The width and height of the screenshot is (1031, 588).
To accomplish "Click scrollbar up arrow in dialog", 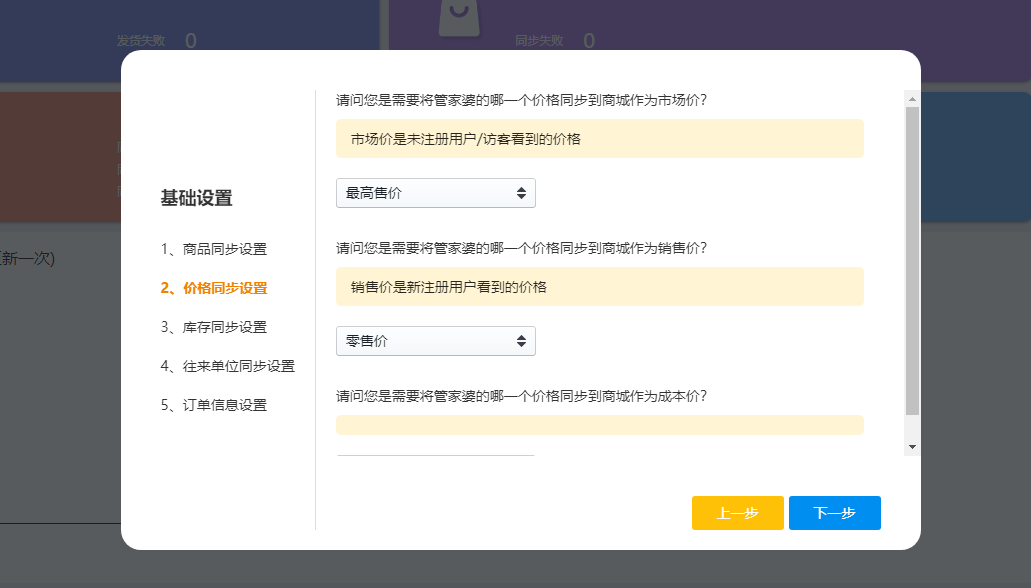I will (x=912, y=99).
